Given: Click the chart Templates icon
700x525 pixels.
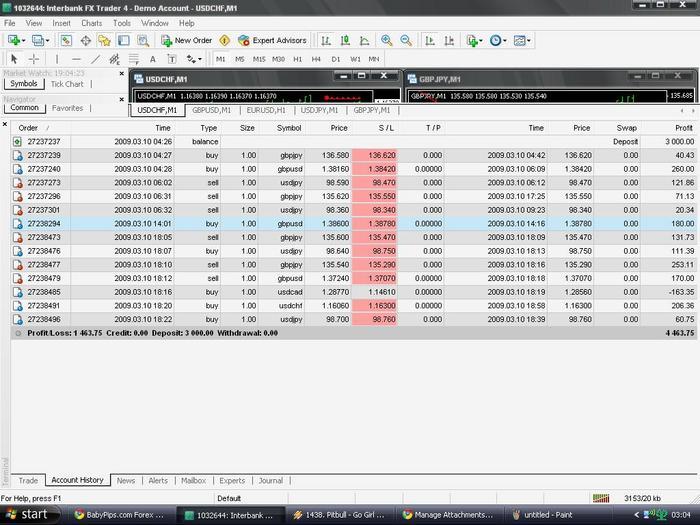Looking at the screenshot, I should [x=519, y=41].
